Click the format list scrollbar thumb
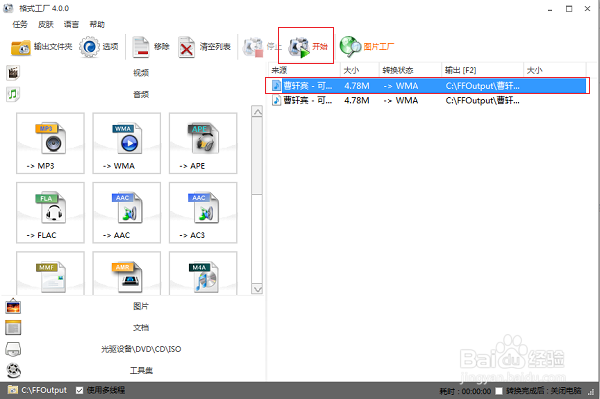 (258, 156)
